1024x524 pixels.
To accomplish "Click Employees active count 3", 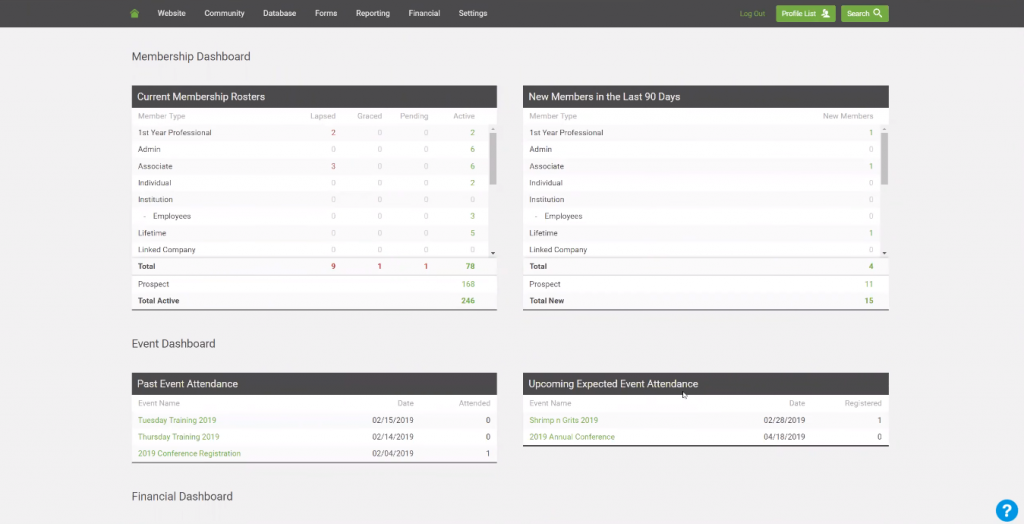I will click(x=472, y=216).
